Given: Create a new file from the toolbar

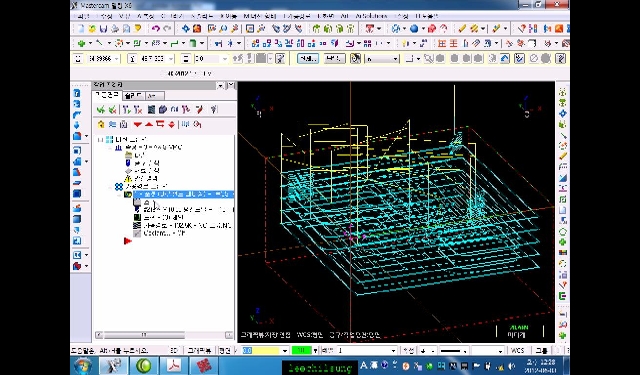Looking at the screenshot, I should [x=81, y=29].
